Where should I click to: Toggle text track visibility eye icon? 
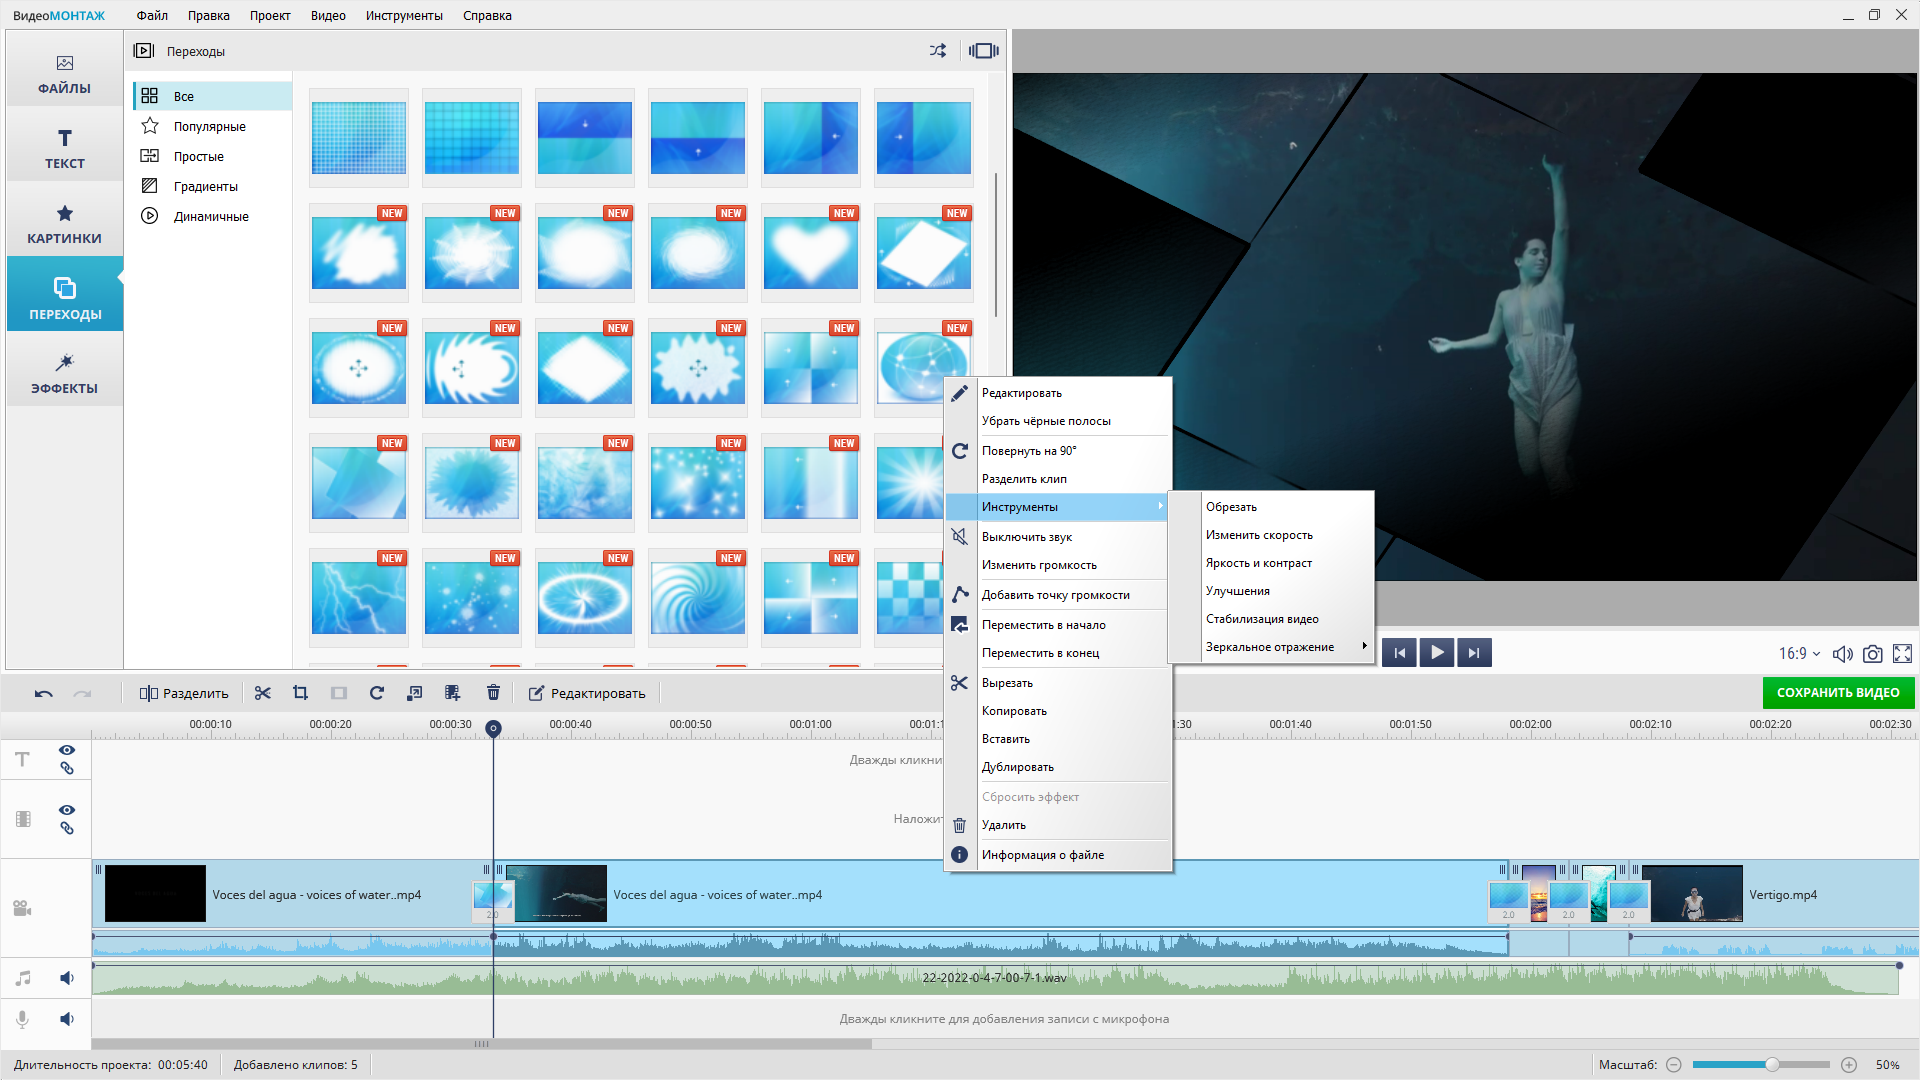pyautogui.click(x=67, y=750)
